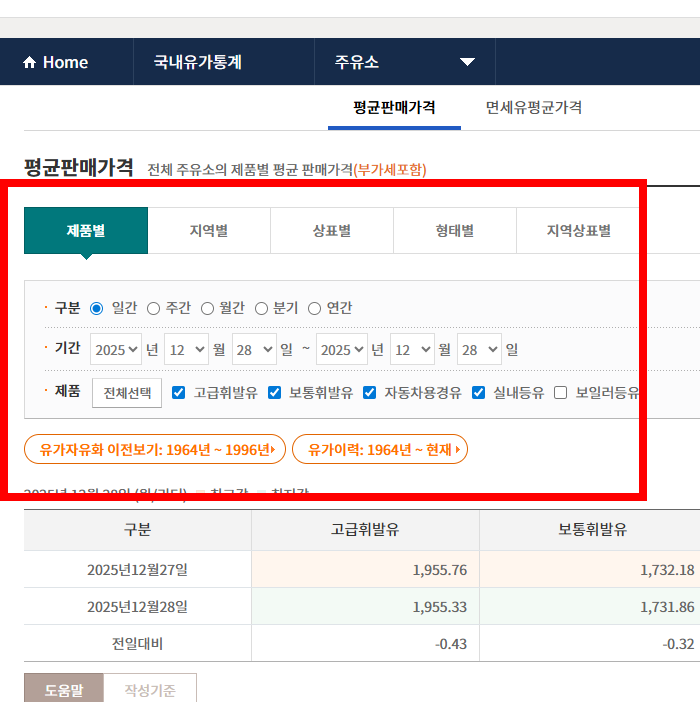
Task: Open the start month 12 dropdown
Action: click(x=186, y=349)
